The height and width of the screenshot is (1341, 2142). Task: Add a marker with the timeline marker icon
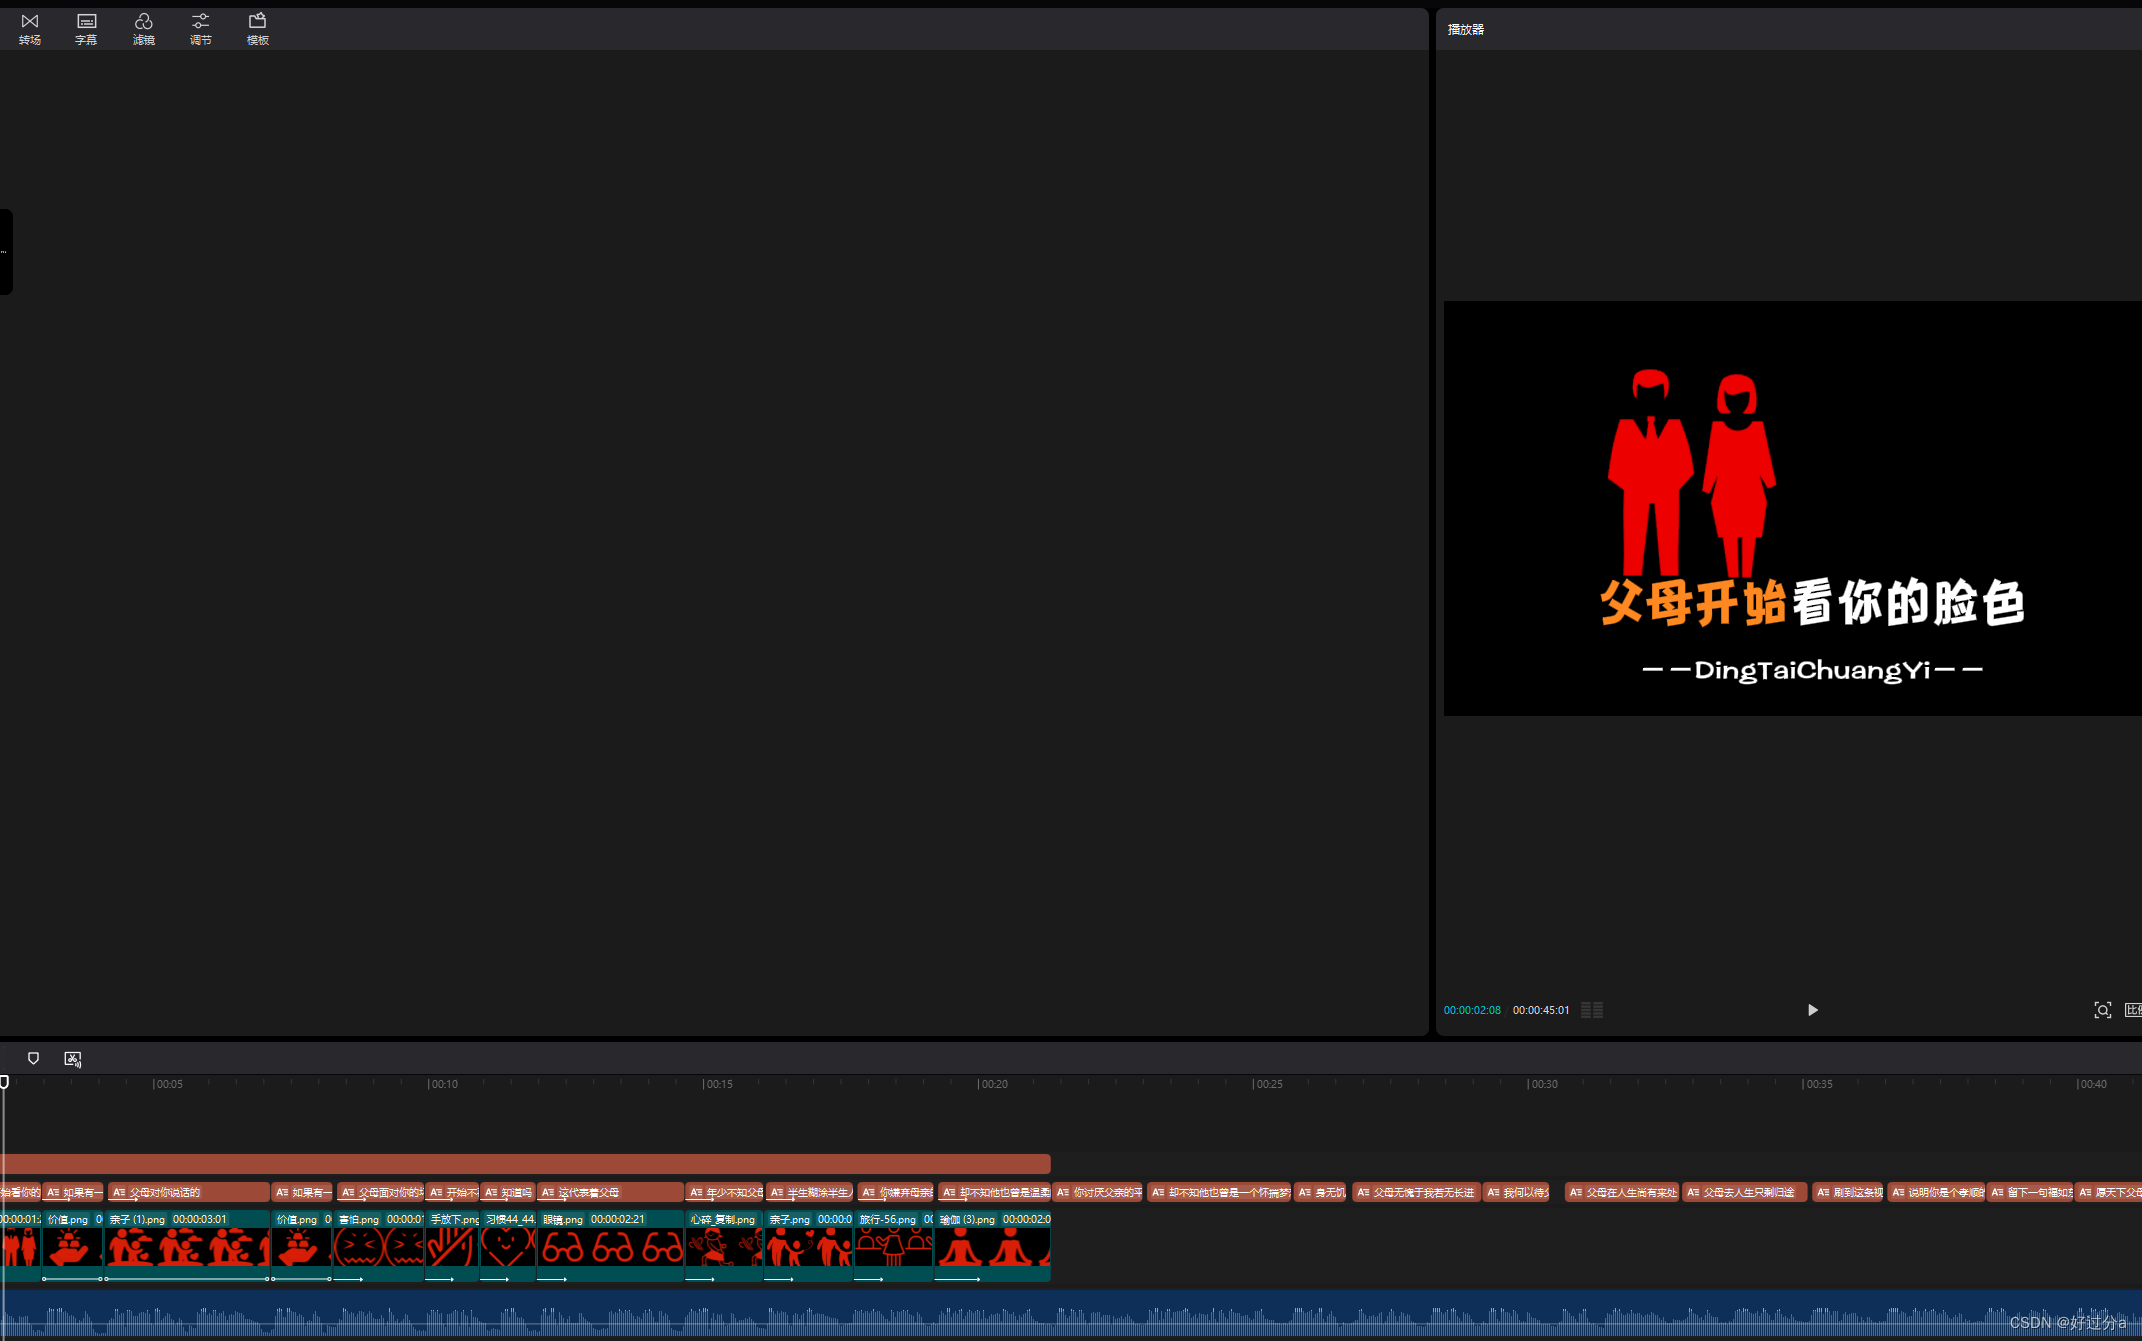point(33,1058)
